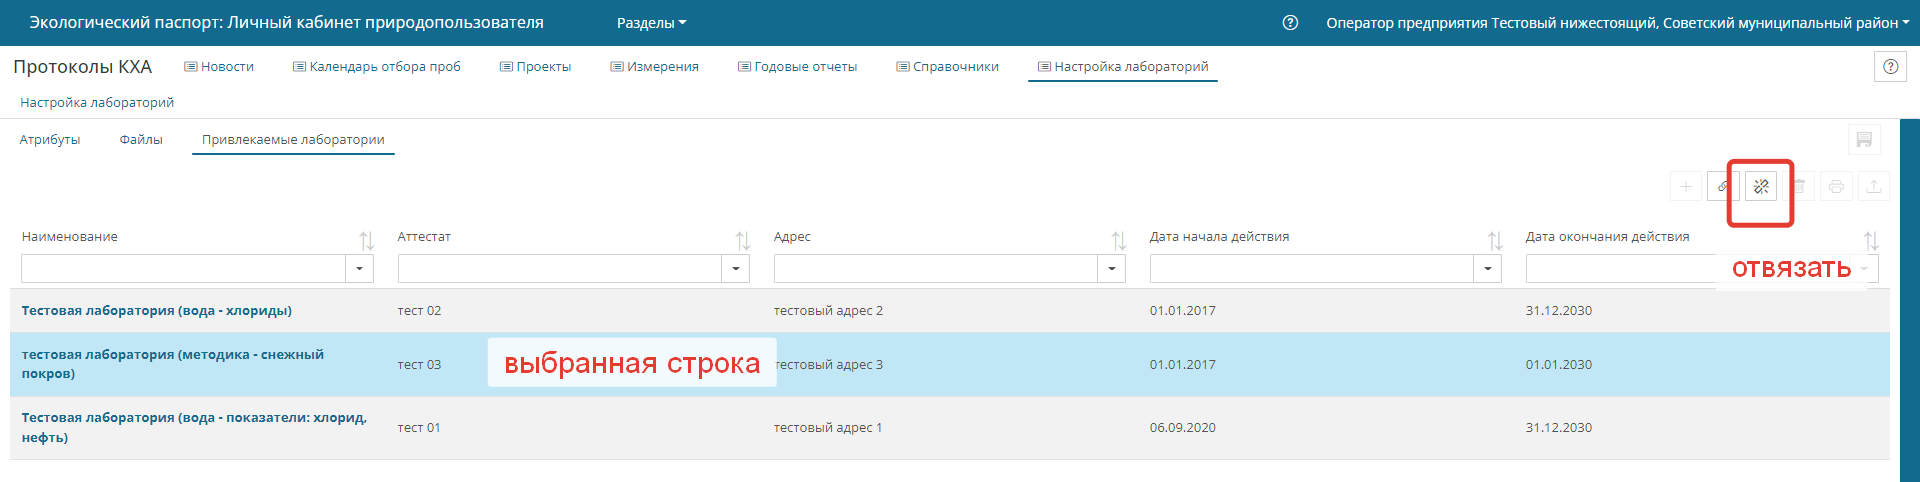Image resolution: width=1920 pixels, height=482 pixels.
Task: Click the link laboratory chain icon
Action: (x=1723, y=187)
